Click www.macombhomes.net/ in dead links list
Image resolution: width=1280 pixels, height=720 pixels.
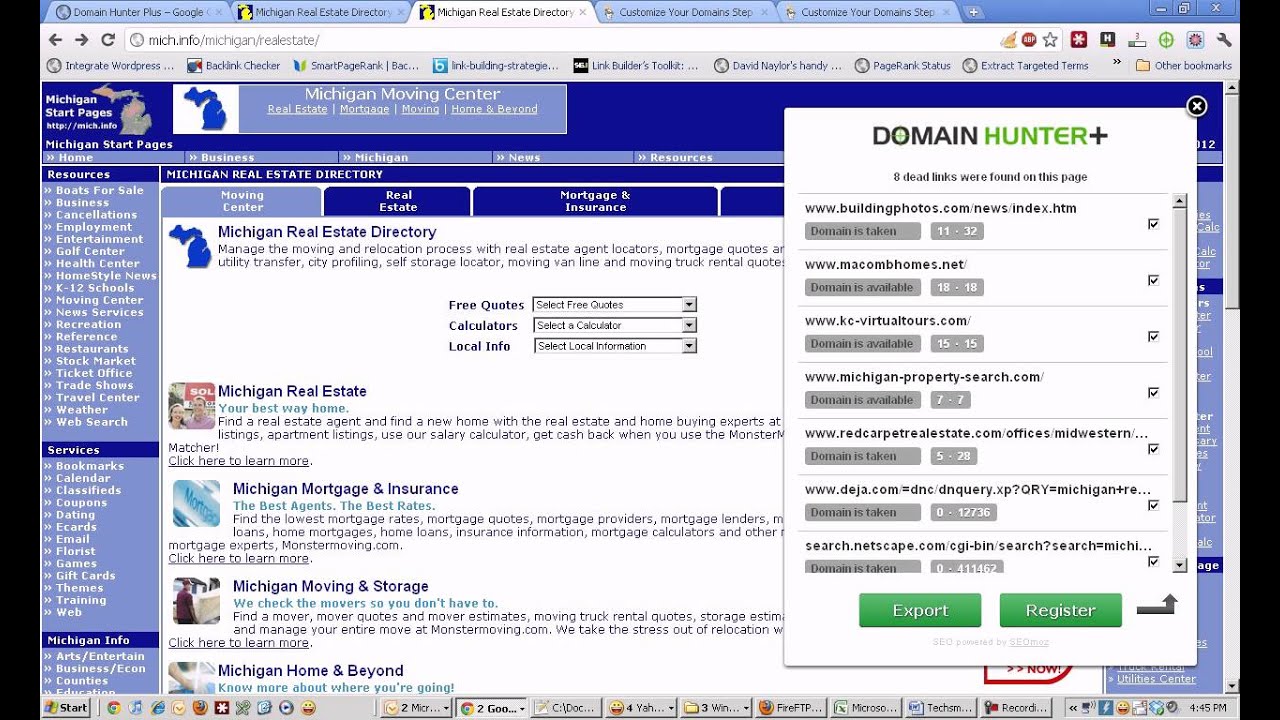coord(885,265)
